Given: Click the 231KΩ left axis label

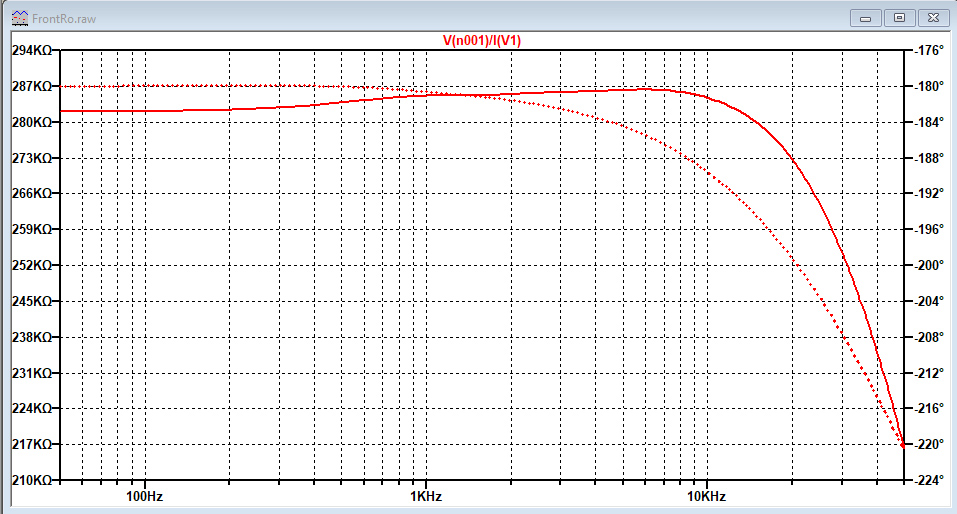Looking at the screenshot, I should (x=32, y=373).
